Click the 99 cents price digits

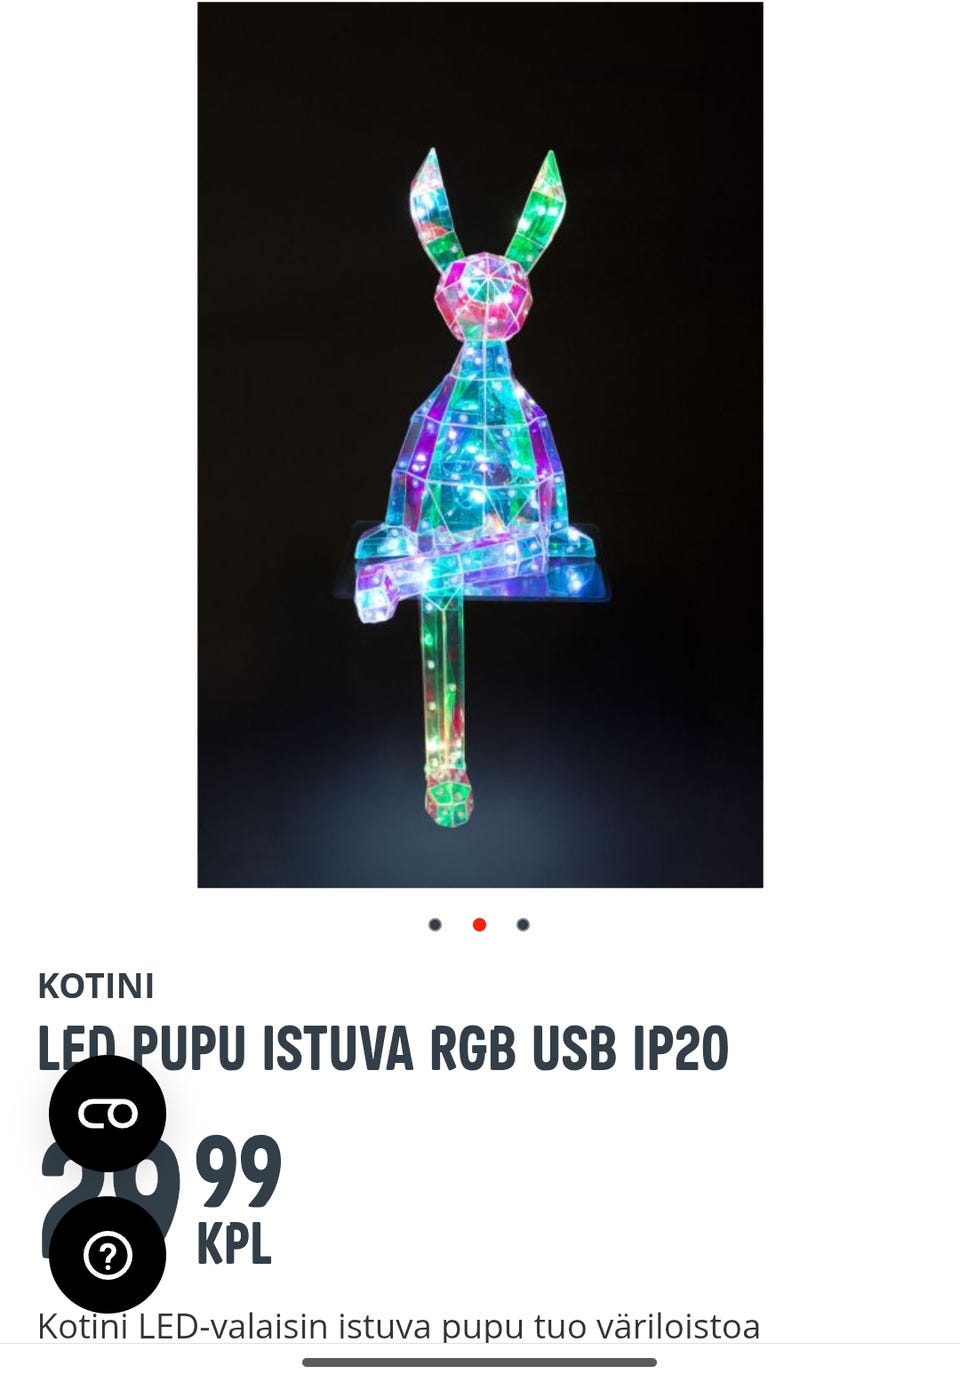(x=238, y=1172)
